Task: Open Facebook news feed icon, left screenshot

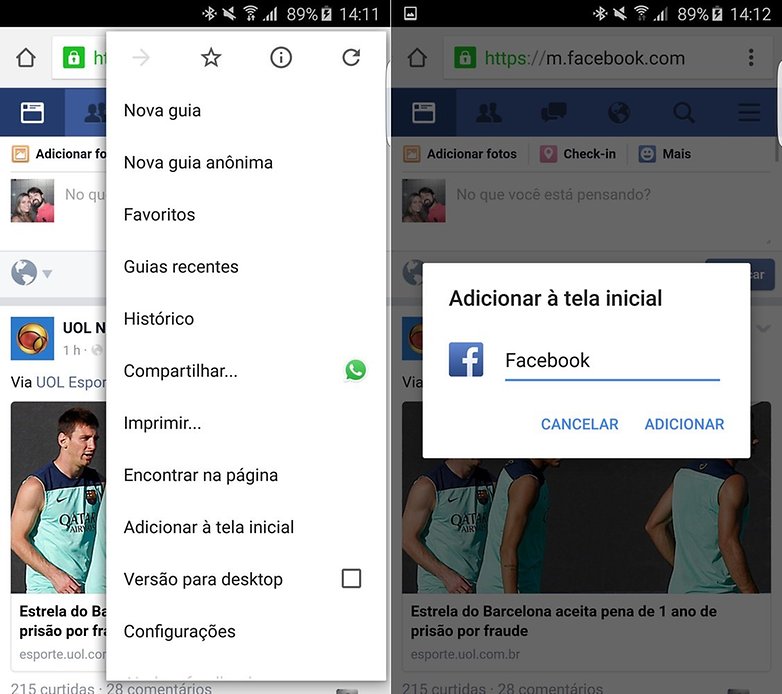Action: (x=32, y=113)
